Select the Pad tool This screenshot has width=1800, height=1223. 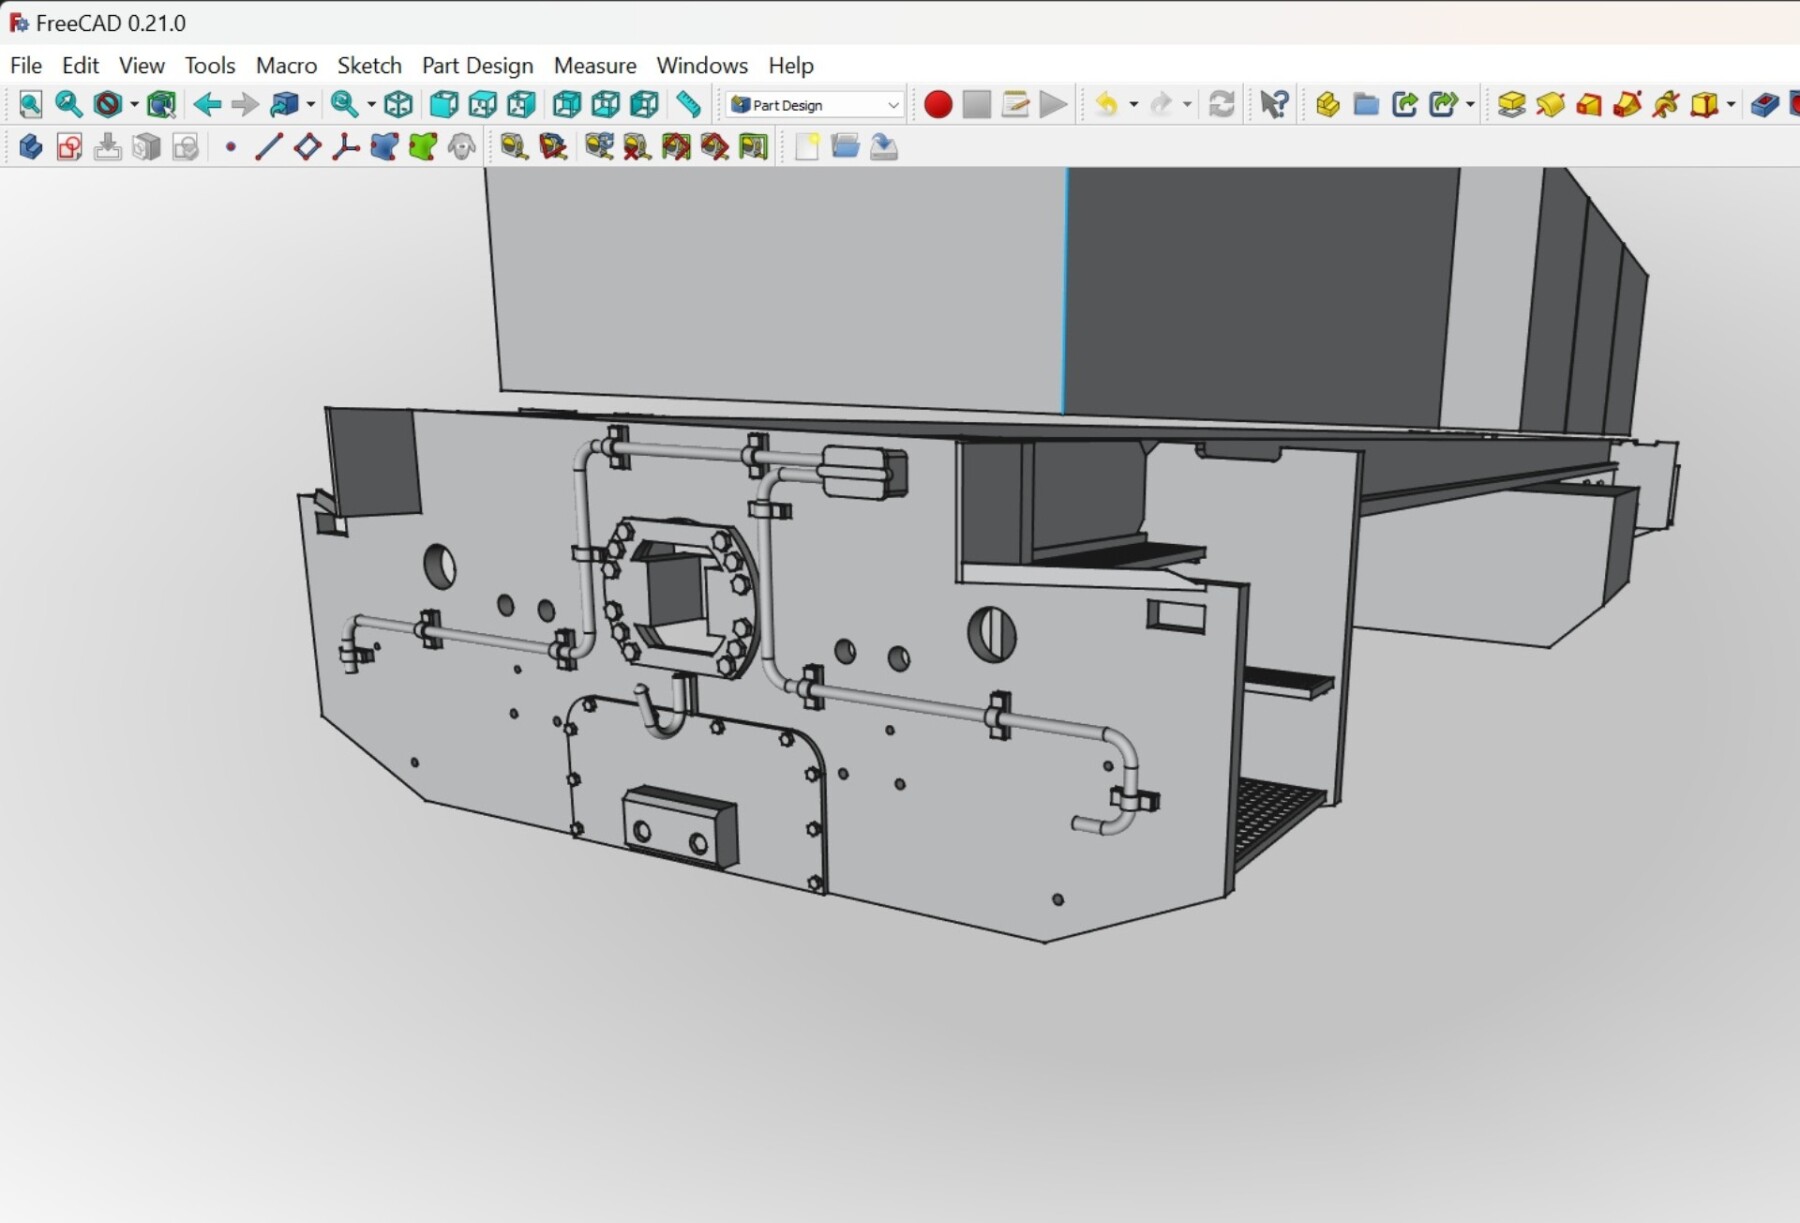click(1512, 104)
